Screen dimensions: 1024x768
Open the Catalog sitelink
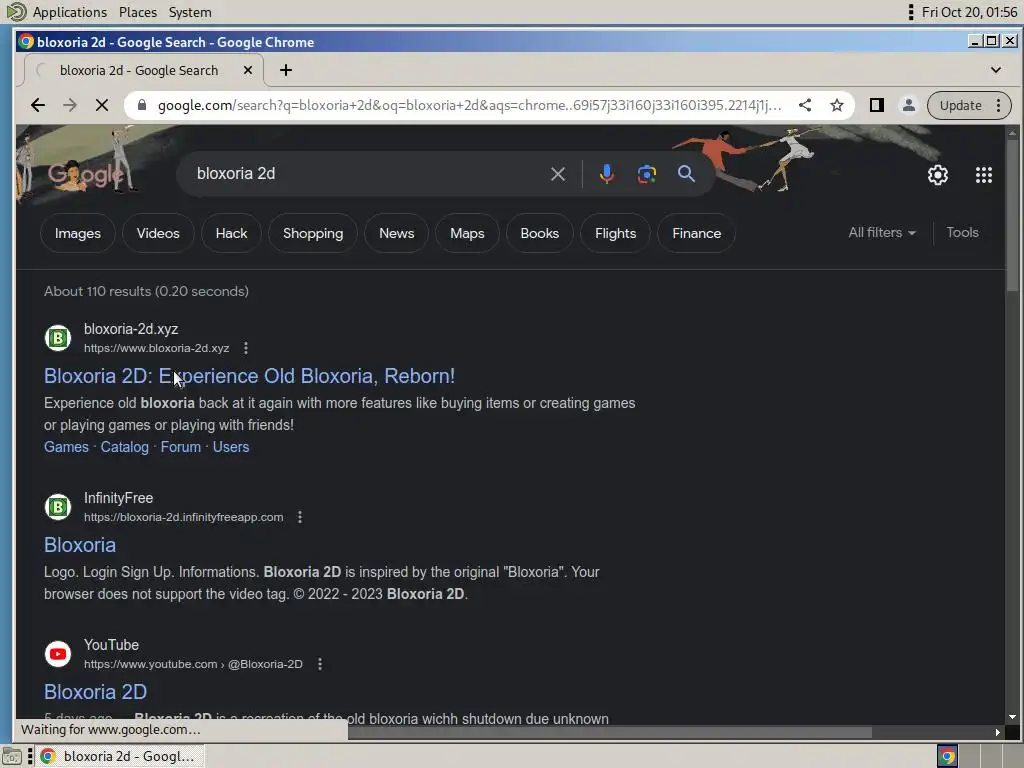124,447
